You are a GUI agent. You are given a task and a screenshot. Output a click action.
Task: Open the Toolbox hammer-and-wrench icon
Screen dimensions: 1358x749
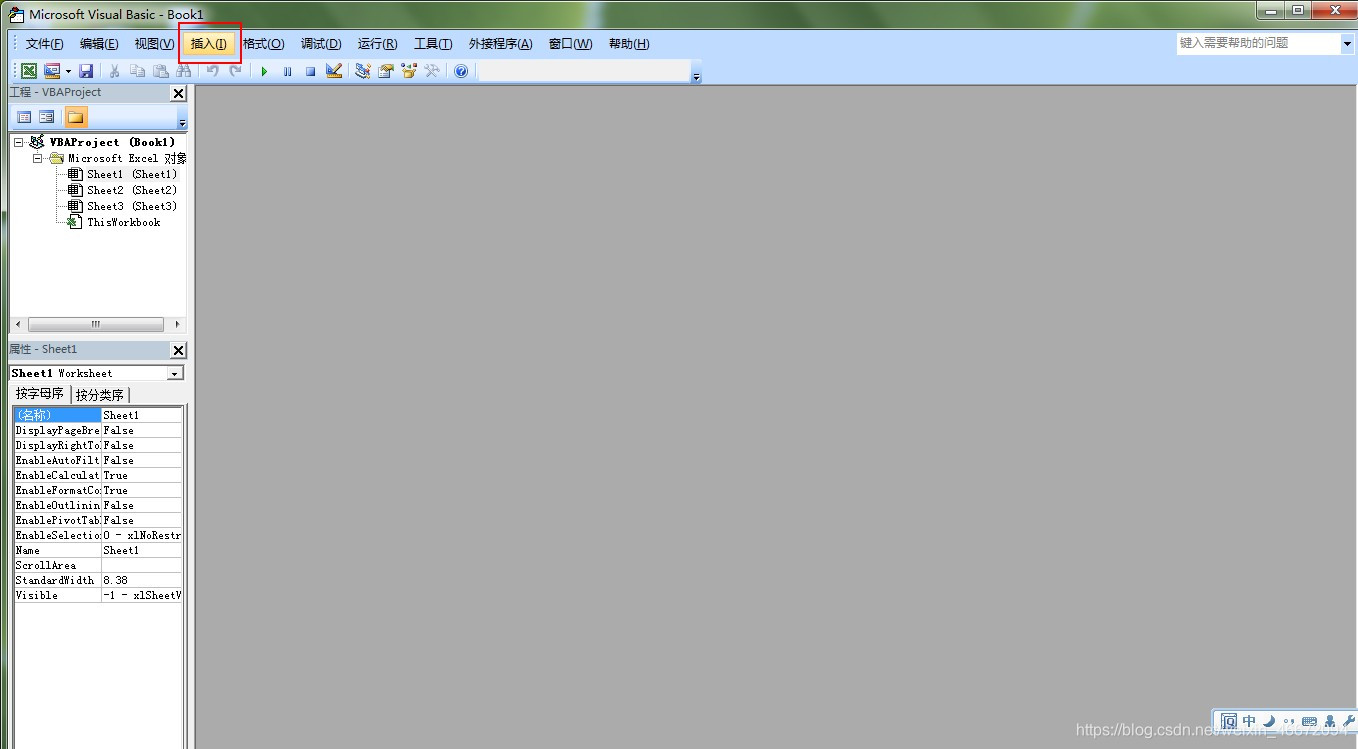point(432,71)
